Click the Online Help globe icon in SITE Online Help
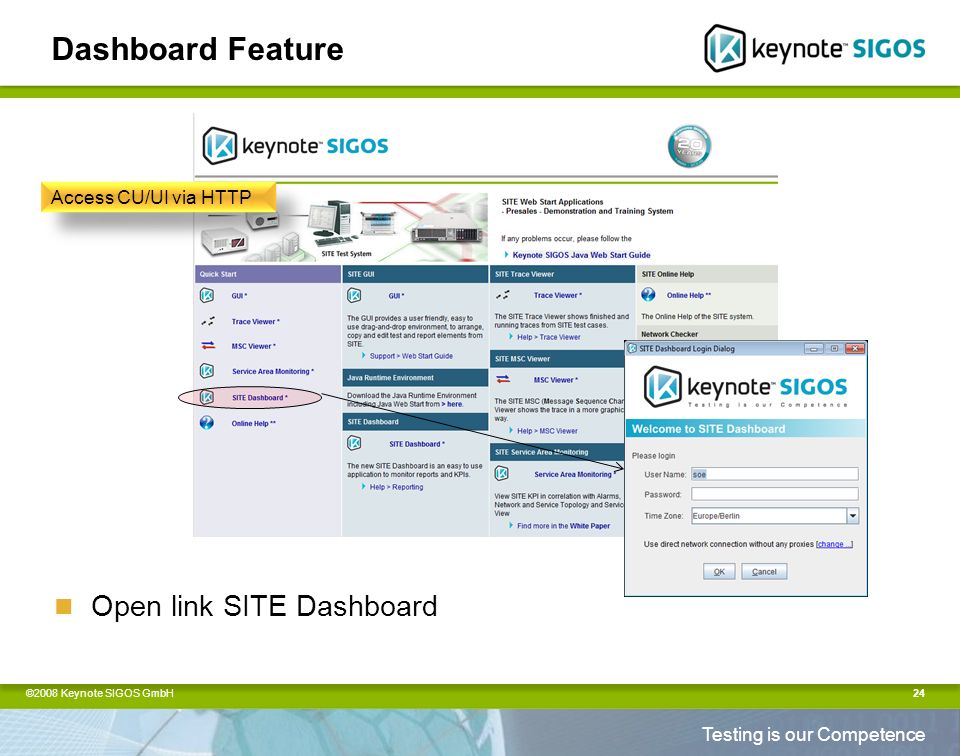Screen dimensions: 960x756 [648, 295]
